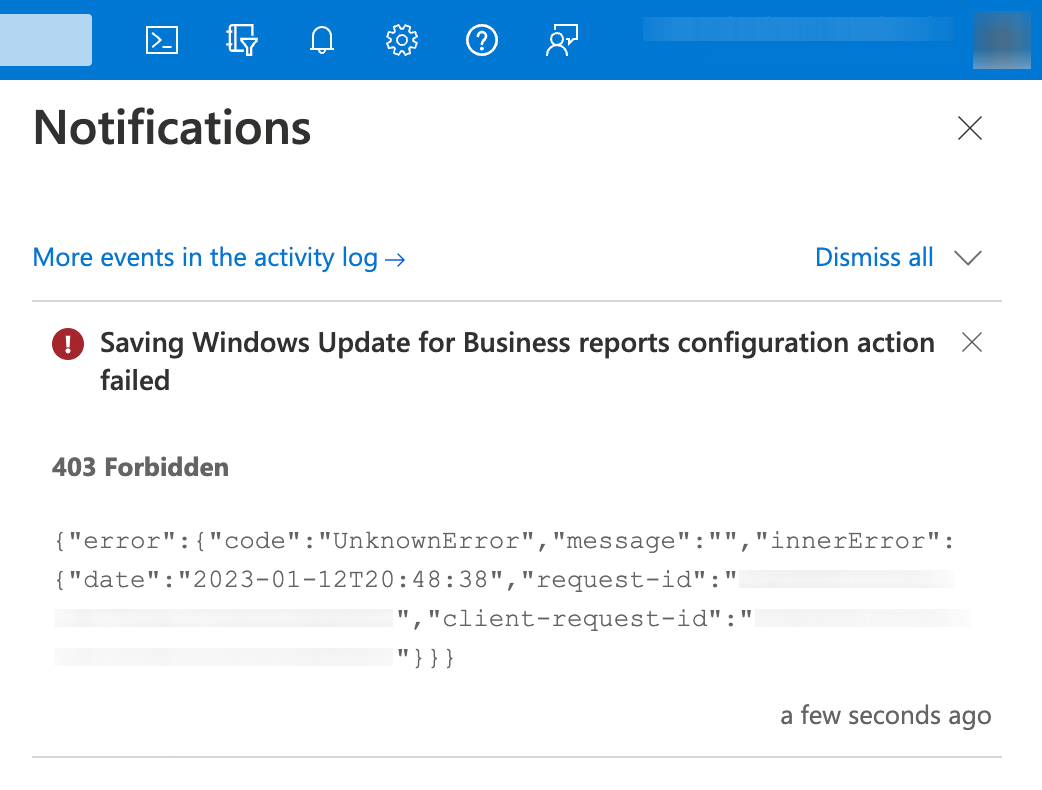The height and width of the screenshot is (790, 1042).
Task: Click the blurred account name in the header
Action: tap(797, 29)
